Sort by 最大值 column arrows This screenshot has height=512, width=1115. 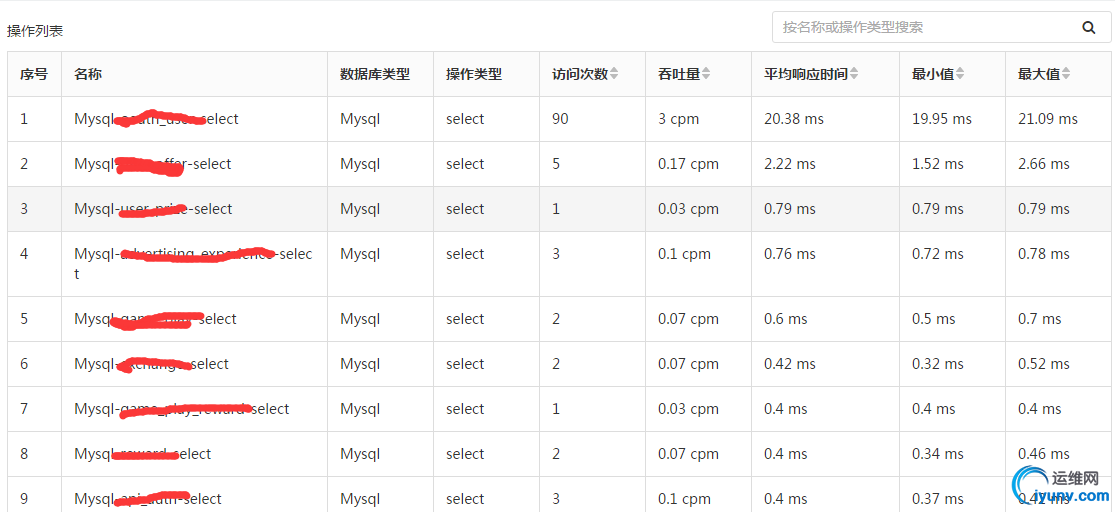[1066, 73]
